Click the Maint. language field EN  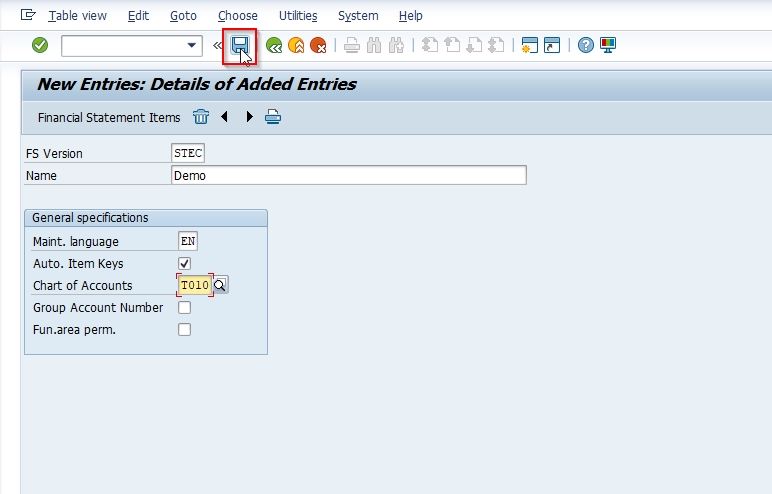click(188, 241)
